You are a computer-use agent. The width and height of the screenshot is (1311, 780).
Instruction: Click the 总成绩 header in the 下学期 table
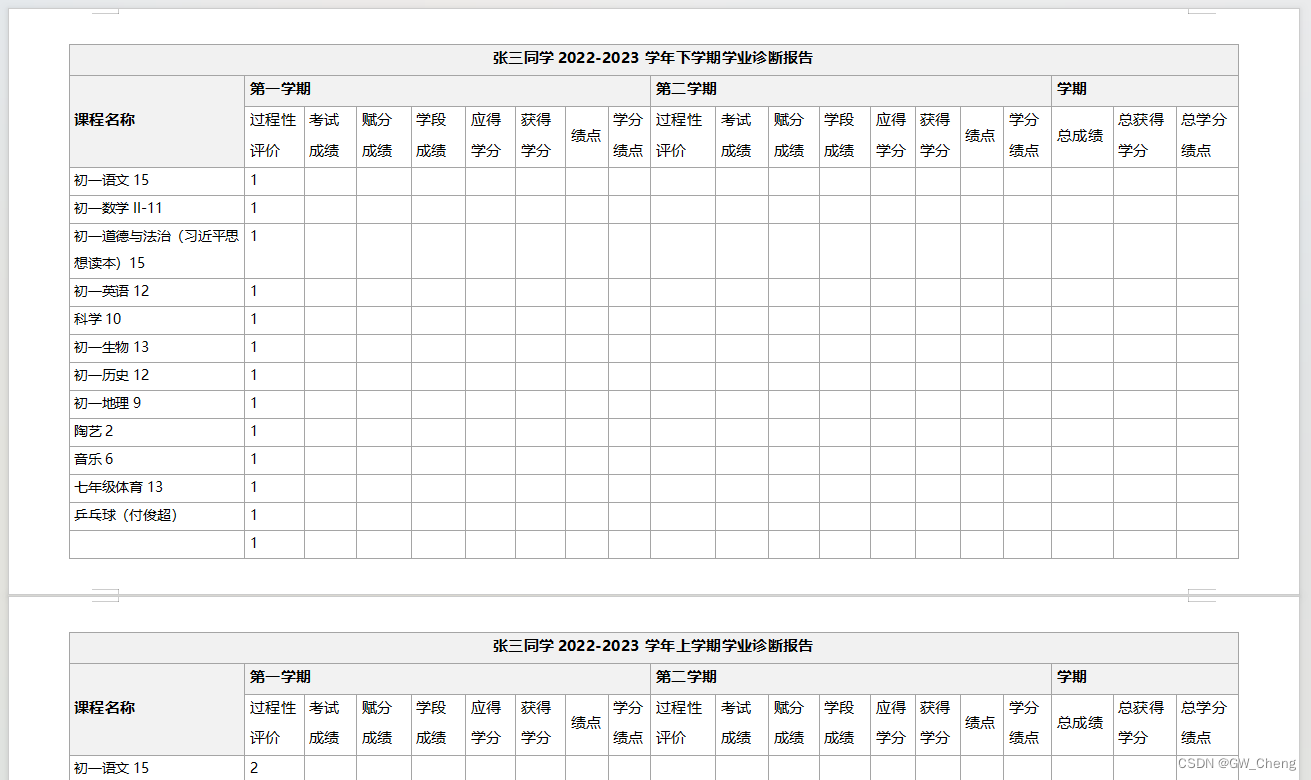point(1080,135)
